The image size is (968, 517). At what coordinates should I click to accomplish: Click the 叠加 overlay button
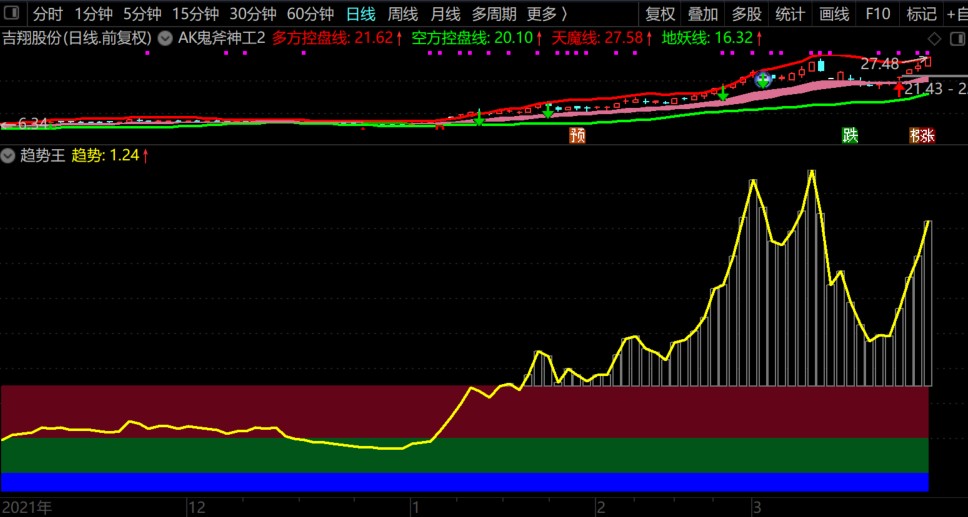[703, 14]
